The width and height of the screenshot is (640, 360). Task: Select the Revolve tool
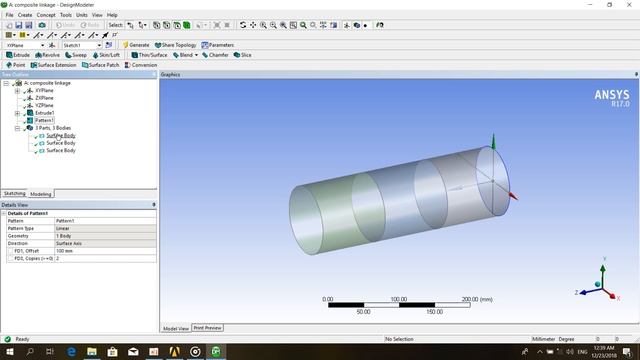point(47,55)
